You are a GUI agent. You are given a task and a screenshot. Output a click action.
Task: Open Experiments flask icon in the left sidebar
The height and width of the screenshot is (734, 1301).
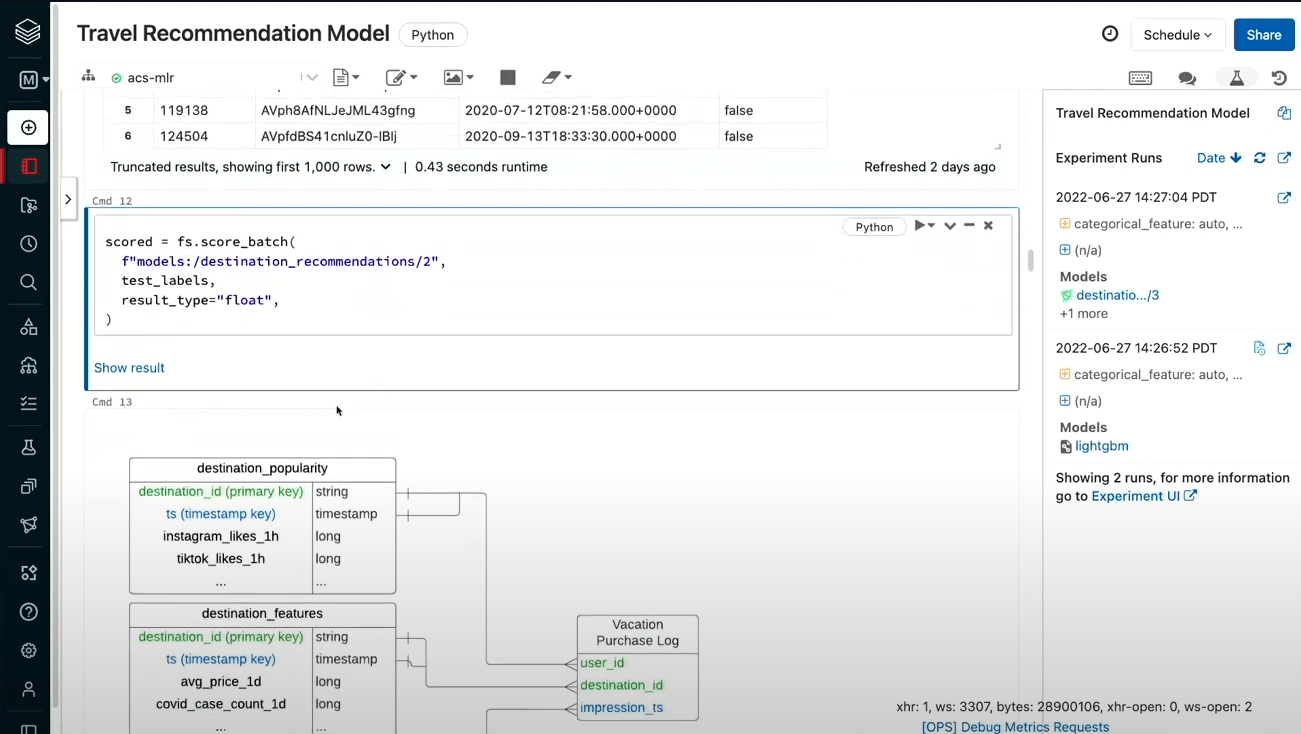(x=29, y=448)
